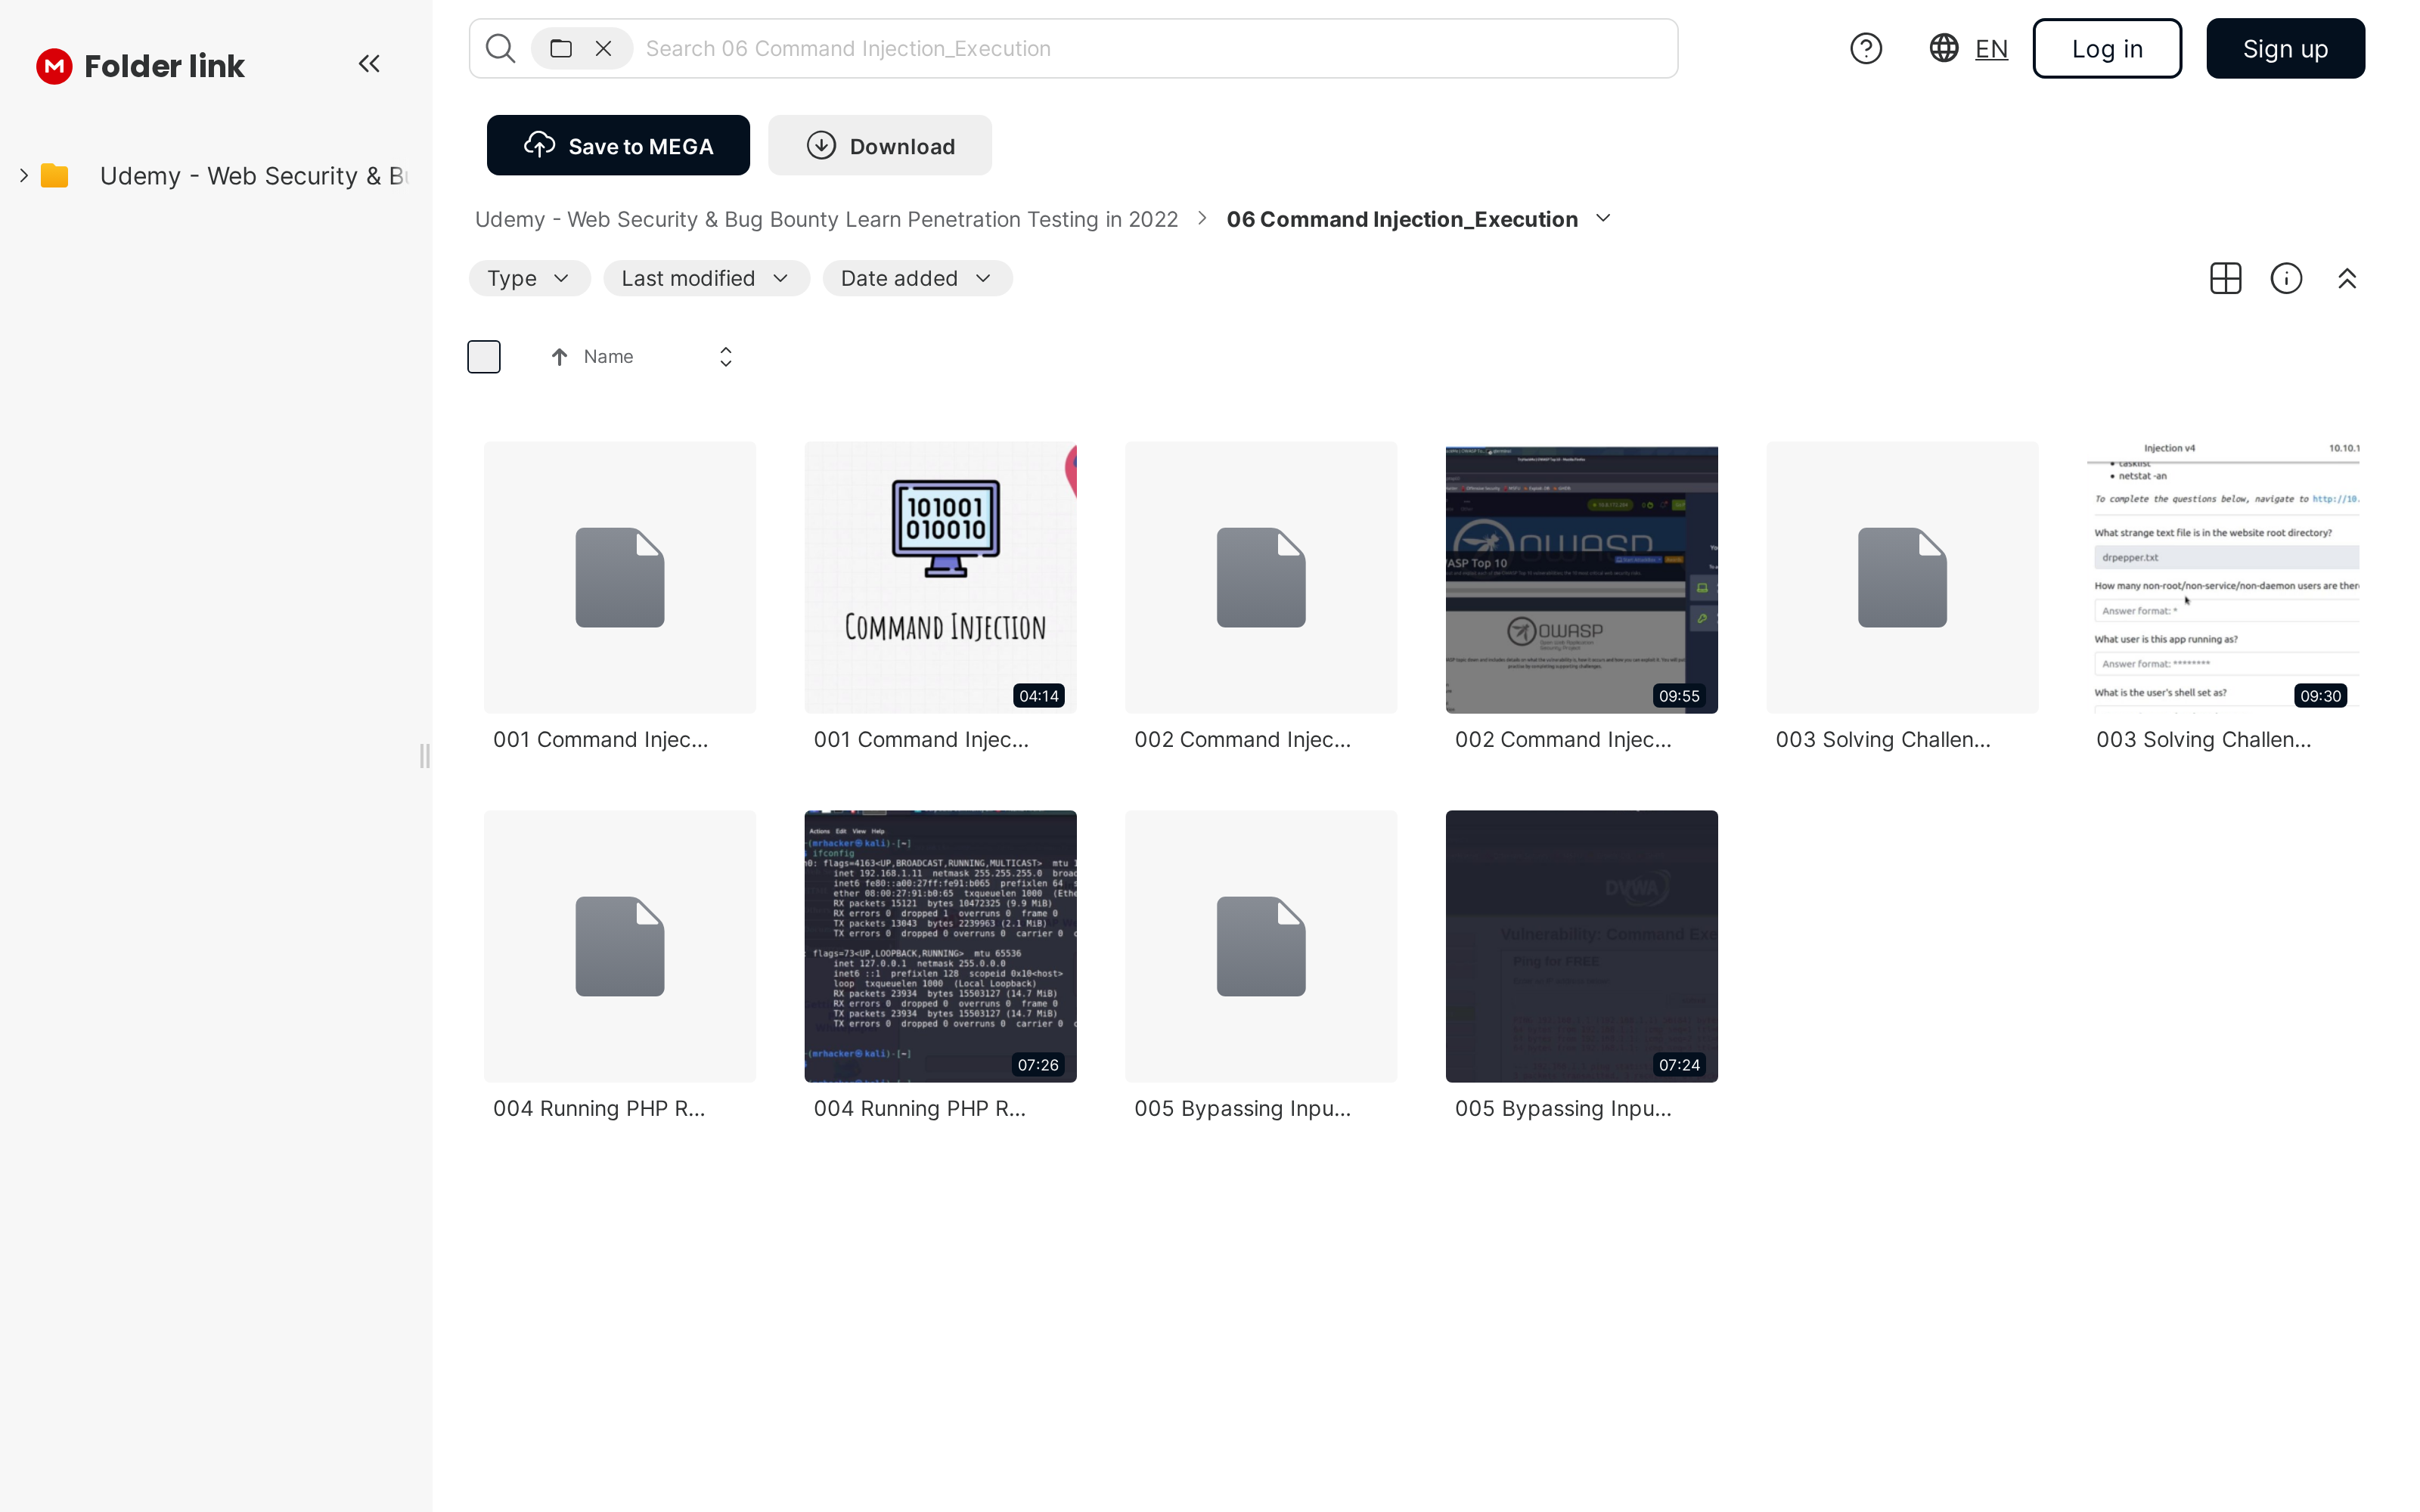The image size is (2420, 1512).
Task: Select the 005 Bypassing Inpu generic file icon
Action: 1261,946
